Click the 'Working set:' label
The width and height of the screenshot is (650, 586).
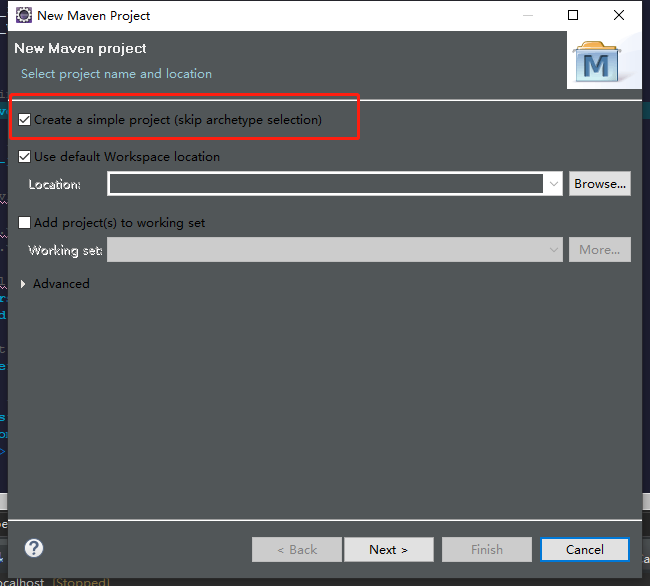coord(65,250)
